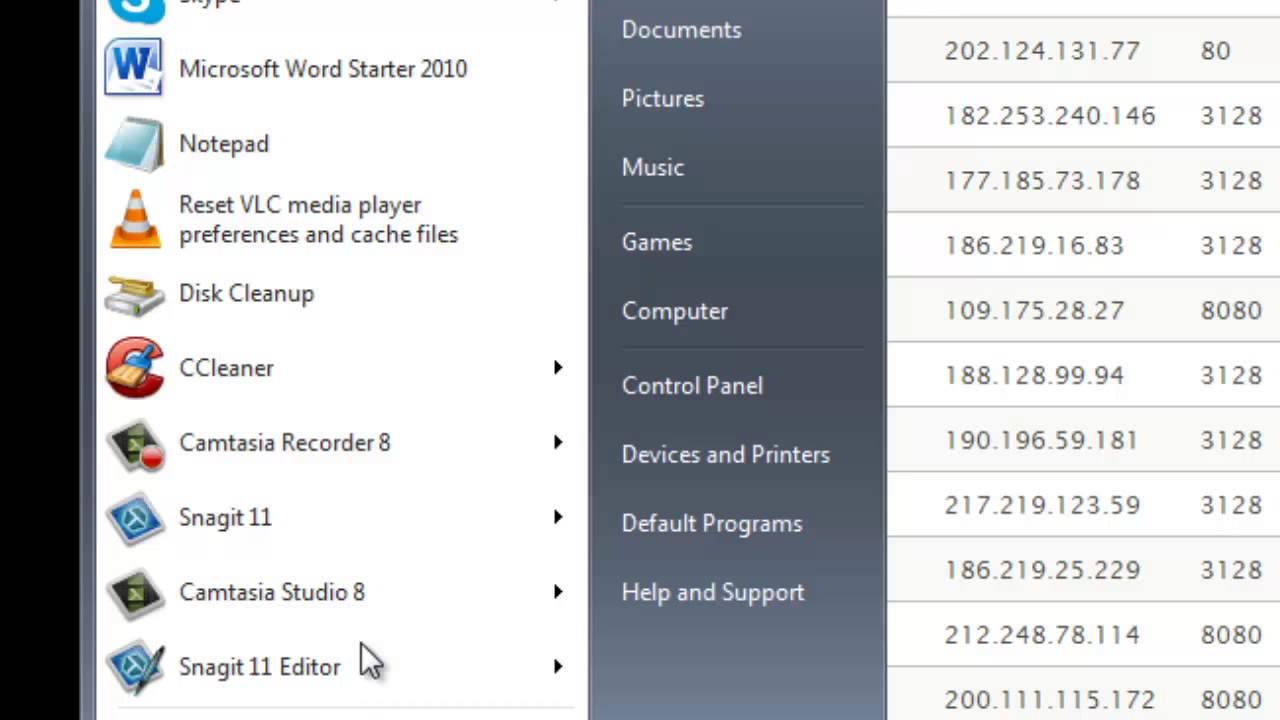Image resolution: width=1280 pixels, height=720 pixels.
Task: Click port 8080 beside 212.248.78.114
Action: (x=1231, y=636)
